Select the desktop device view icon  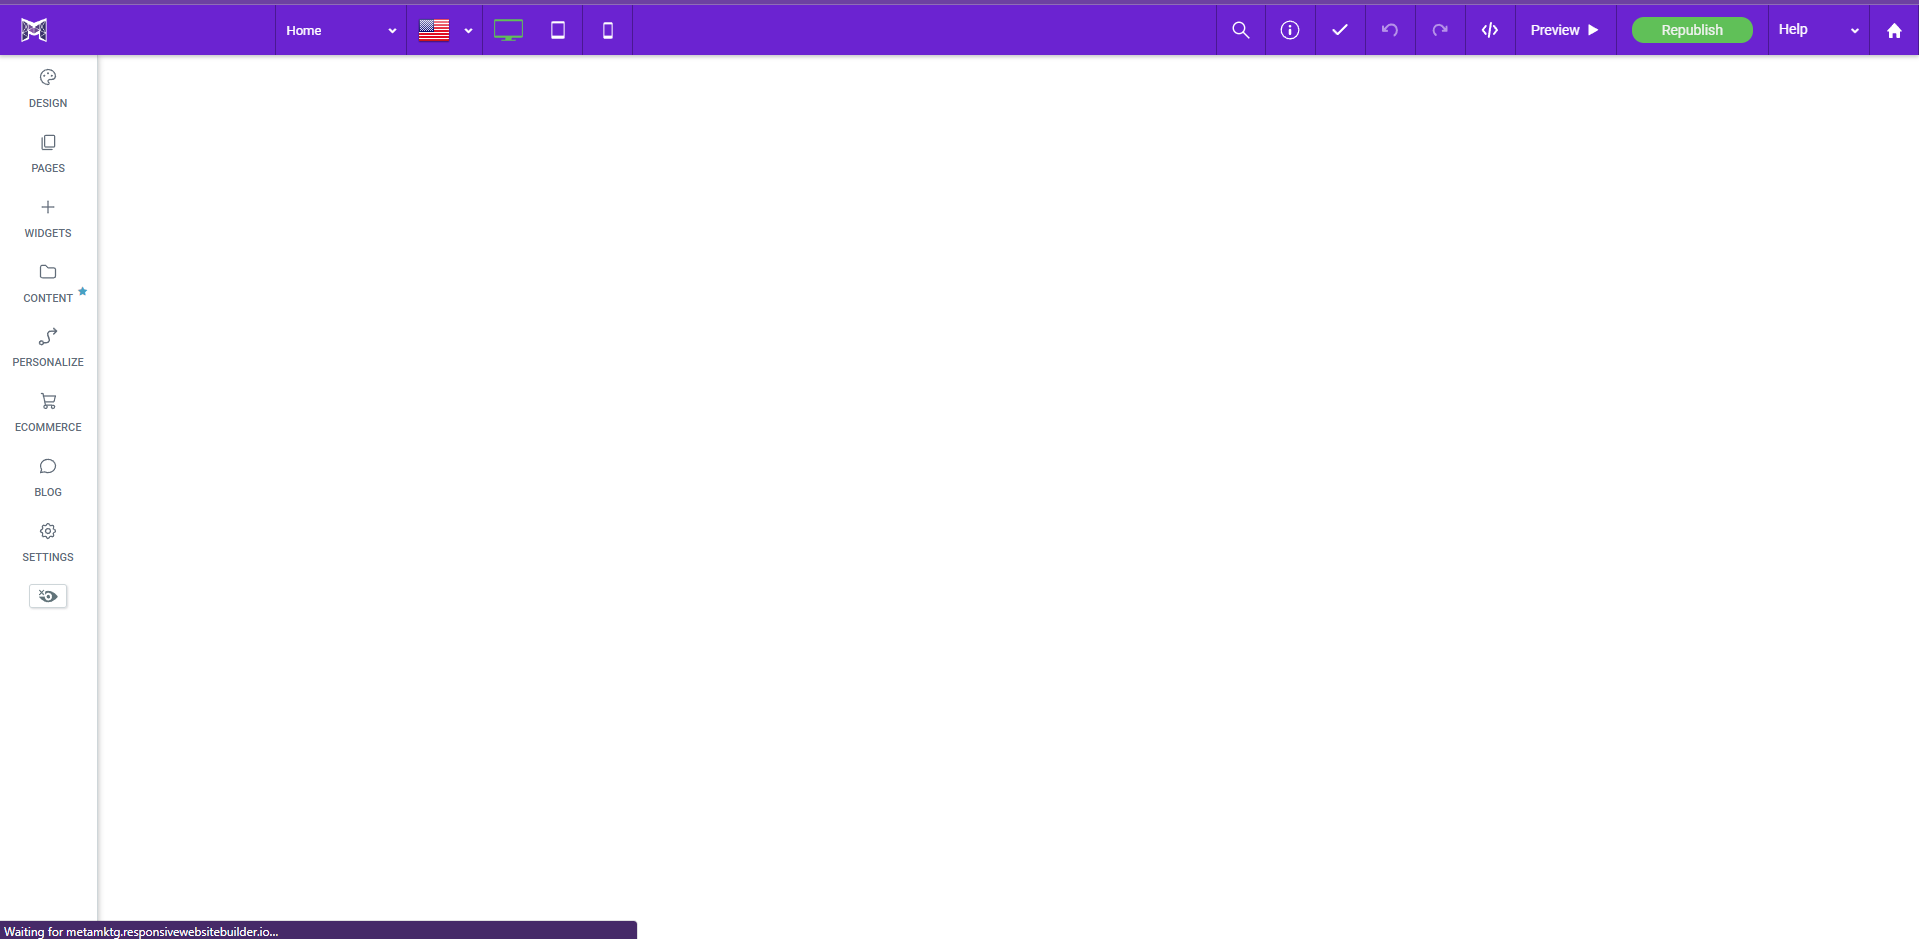click(x=508, y=30)
